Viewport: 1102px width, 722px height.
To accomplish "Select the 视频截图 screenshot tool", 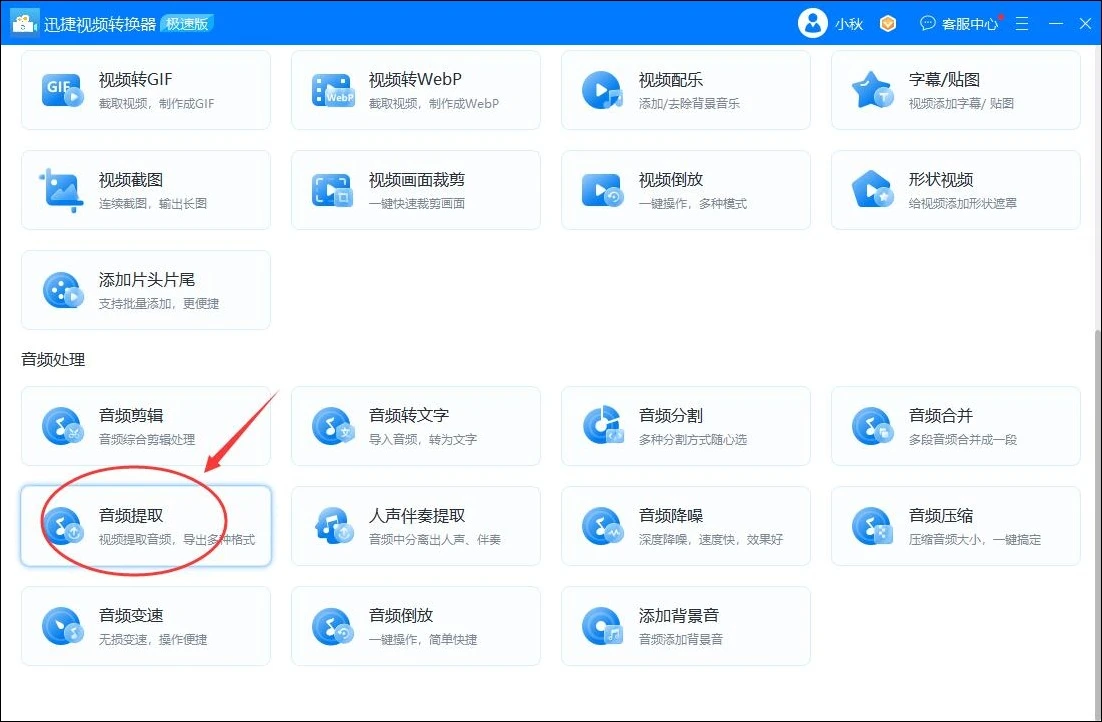I will point(145,190).
